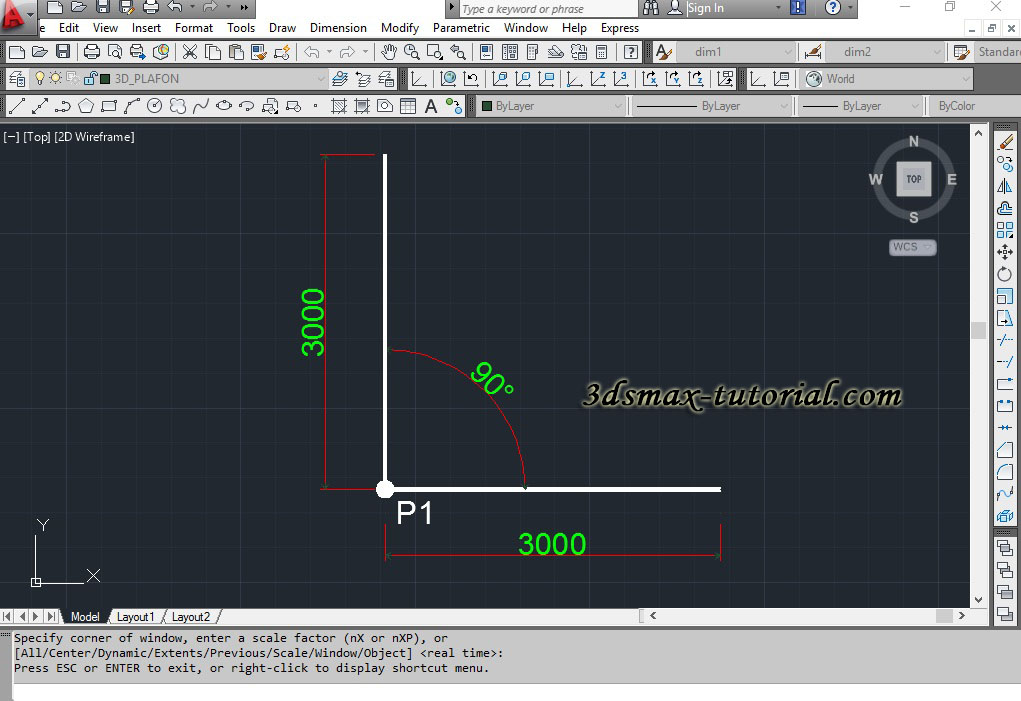Expand the undo history arrow
Viewport: 1021px width, 701px height.
click(x=192, y=7)
